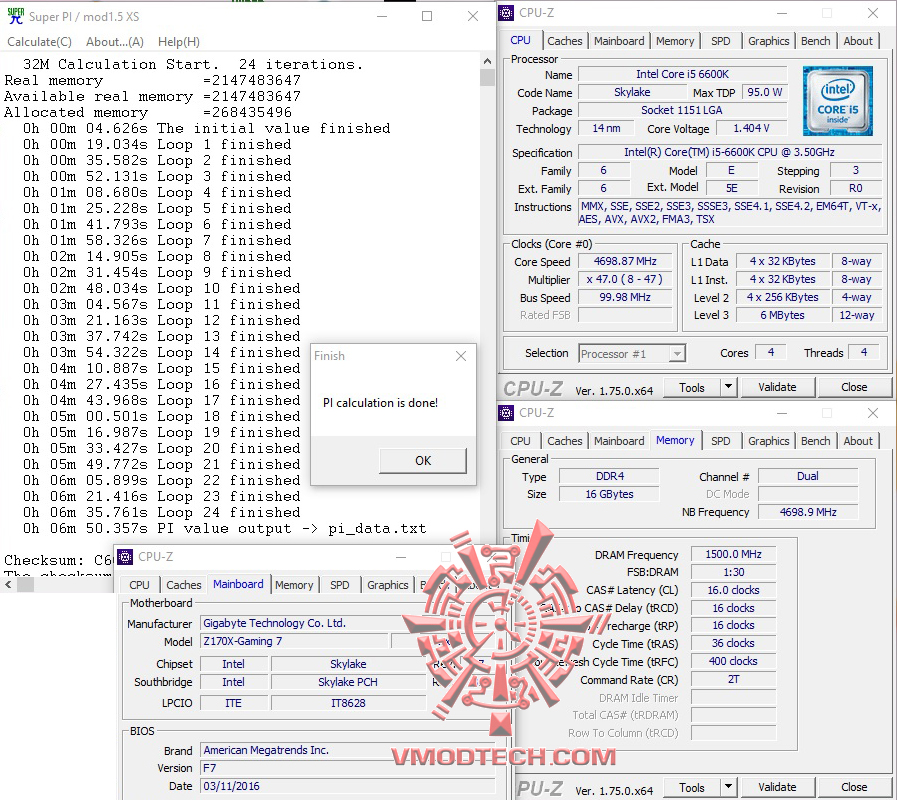
Task: Maximize the Super PI window
Action: pos(427,16)
